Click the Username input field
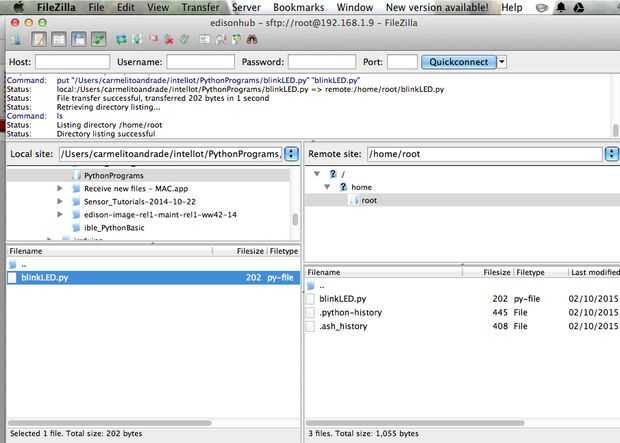 200,62
